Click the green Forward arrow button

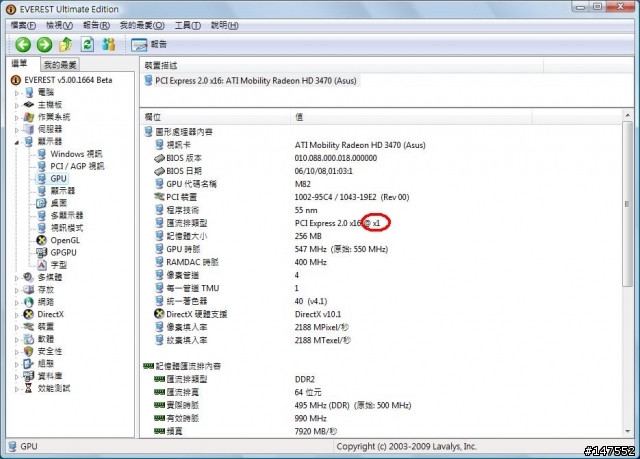click(44, 44)
